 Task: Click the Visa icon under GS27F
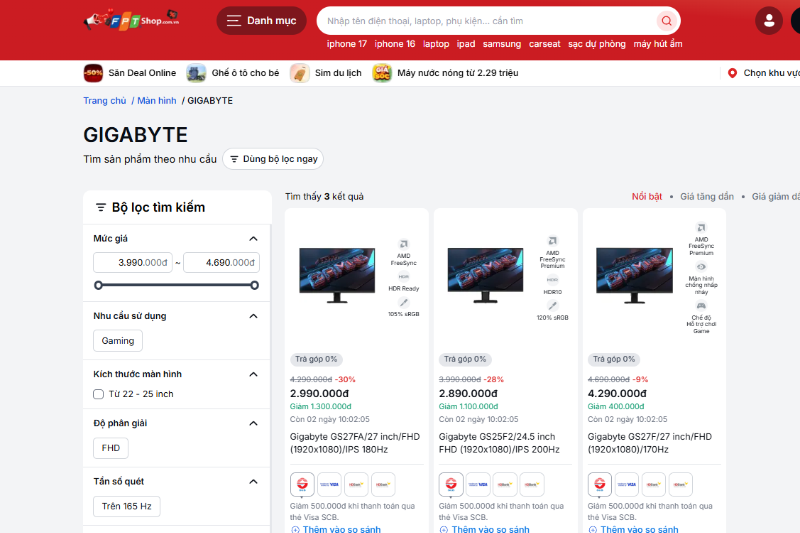(627, 484)
